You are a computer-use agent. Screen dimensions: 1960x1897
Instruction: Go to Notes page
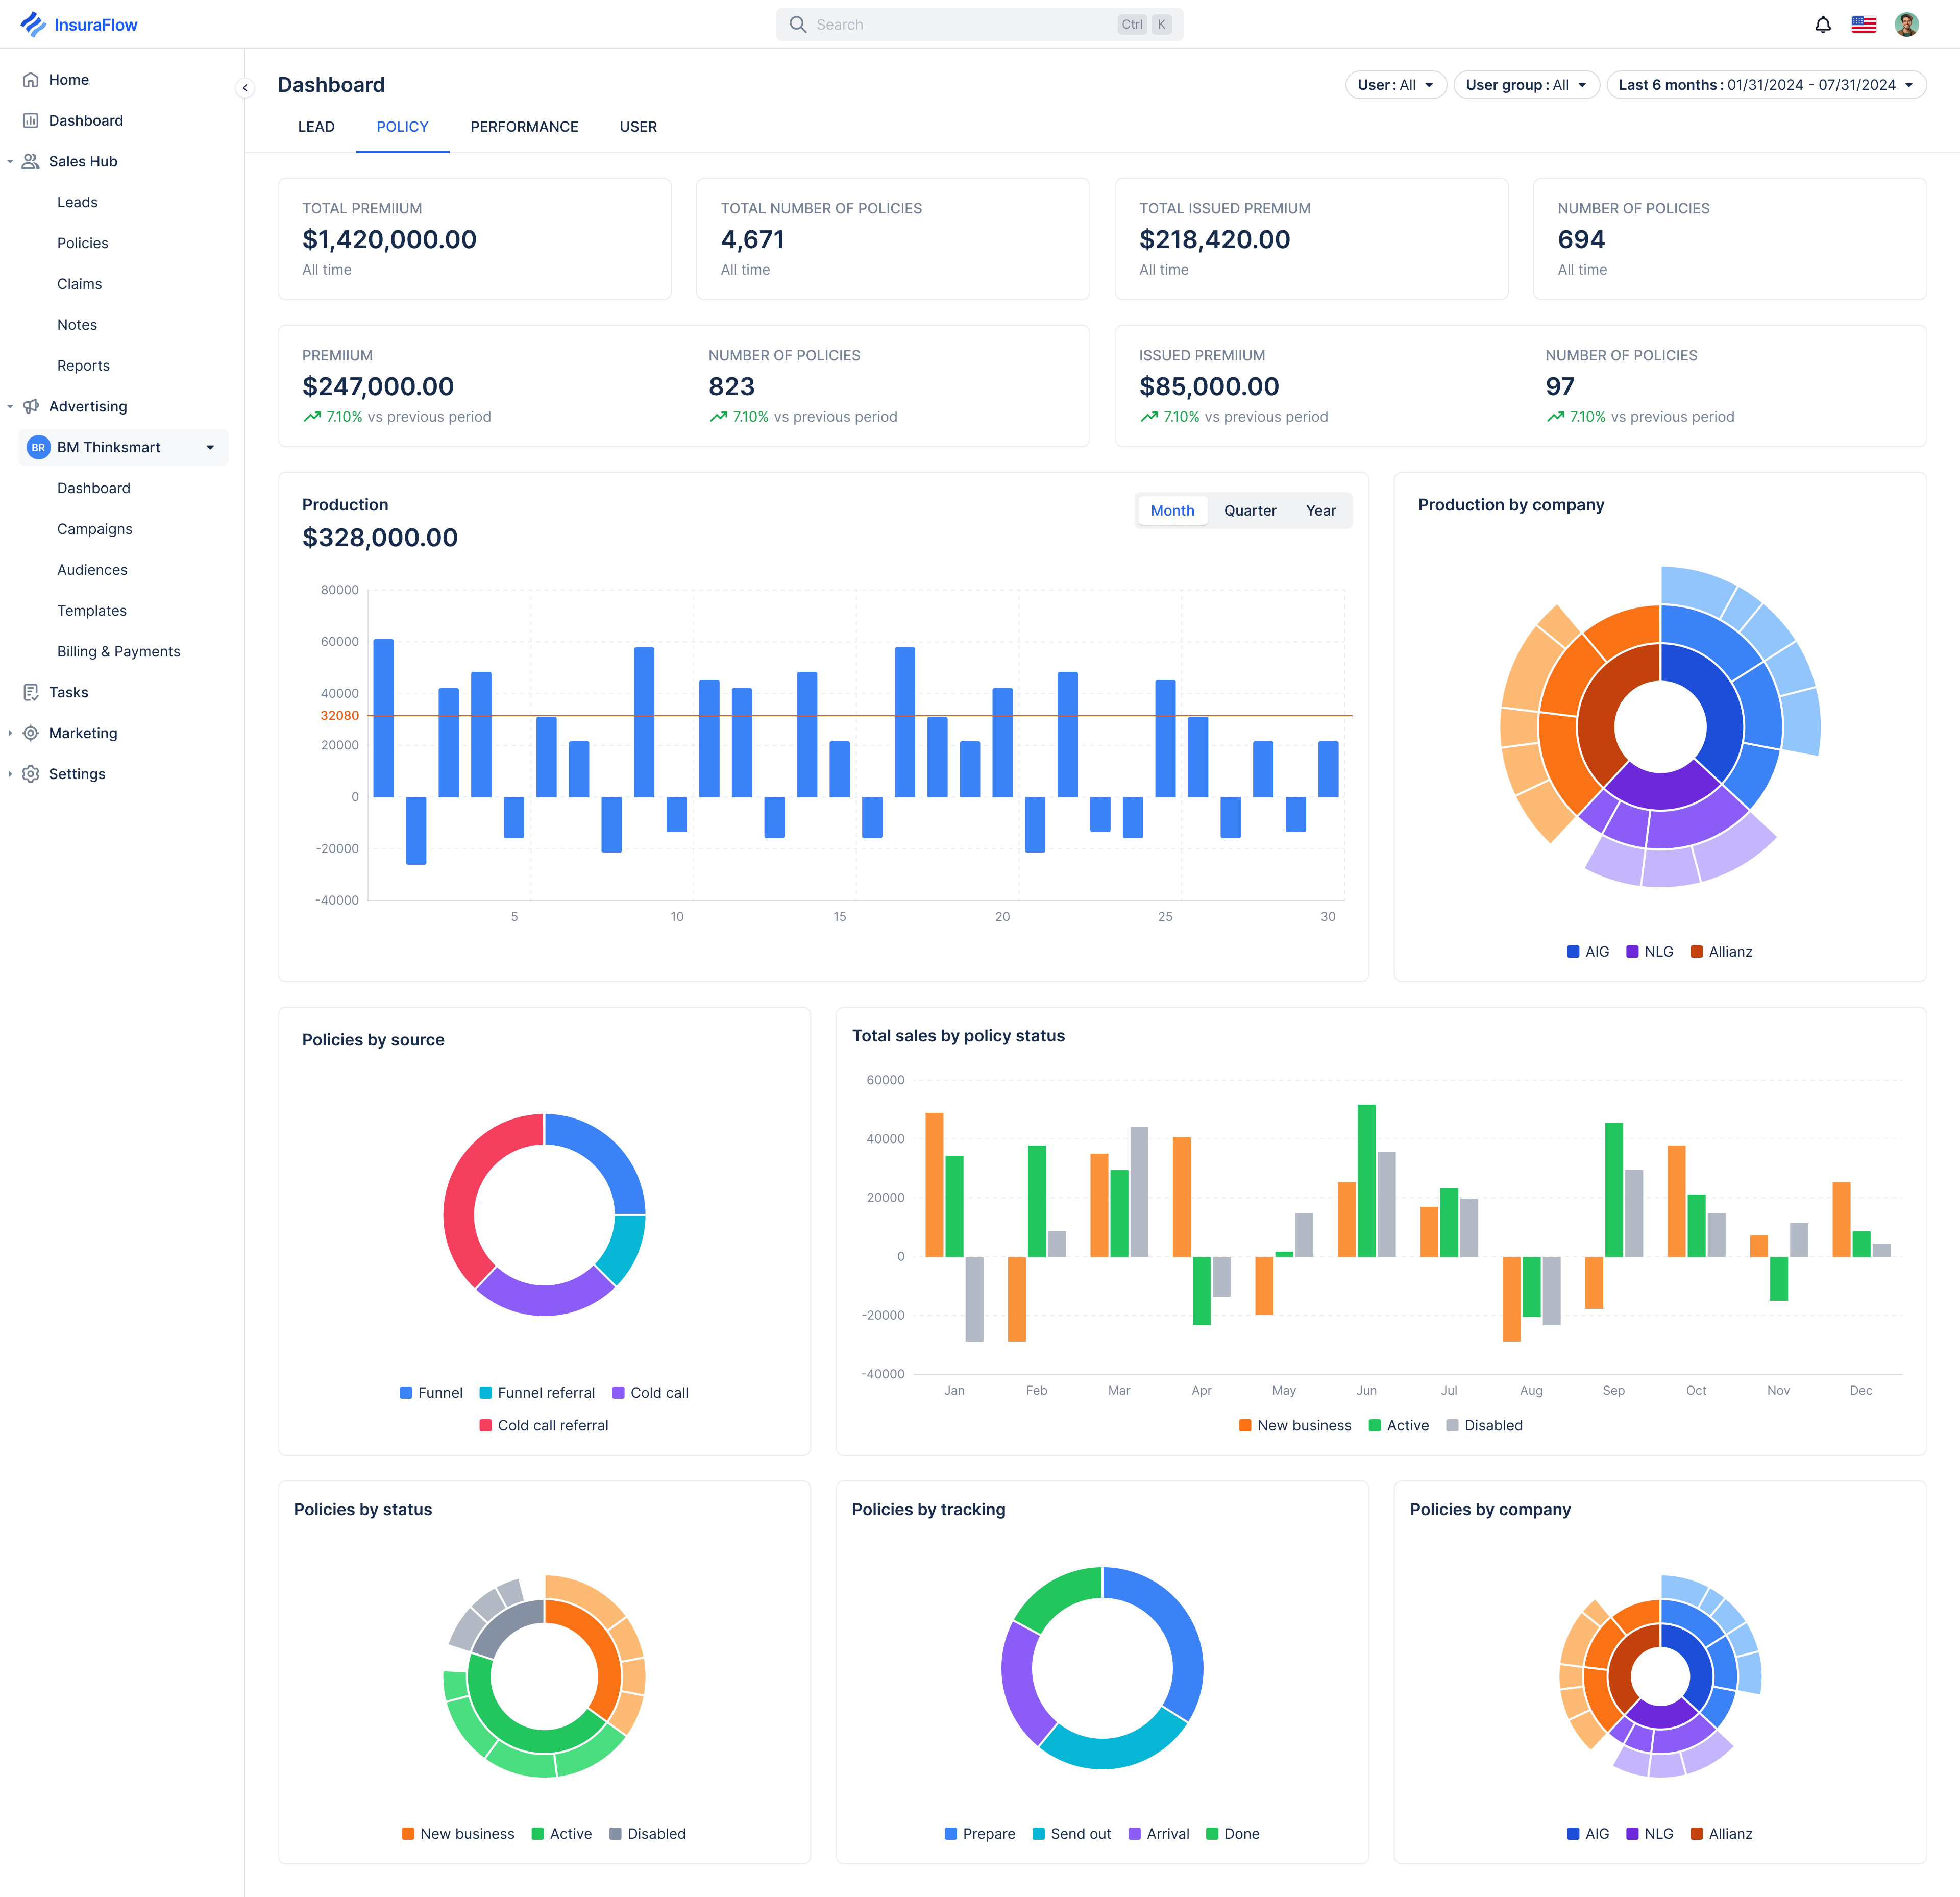pyautogui.click(x=77, y=325)
